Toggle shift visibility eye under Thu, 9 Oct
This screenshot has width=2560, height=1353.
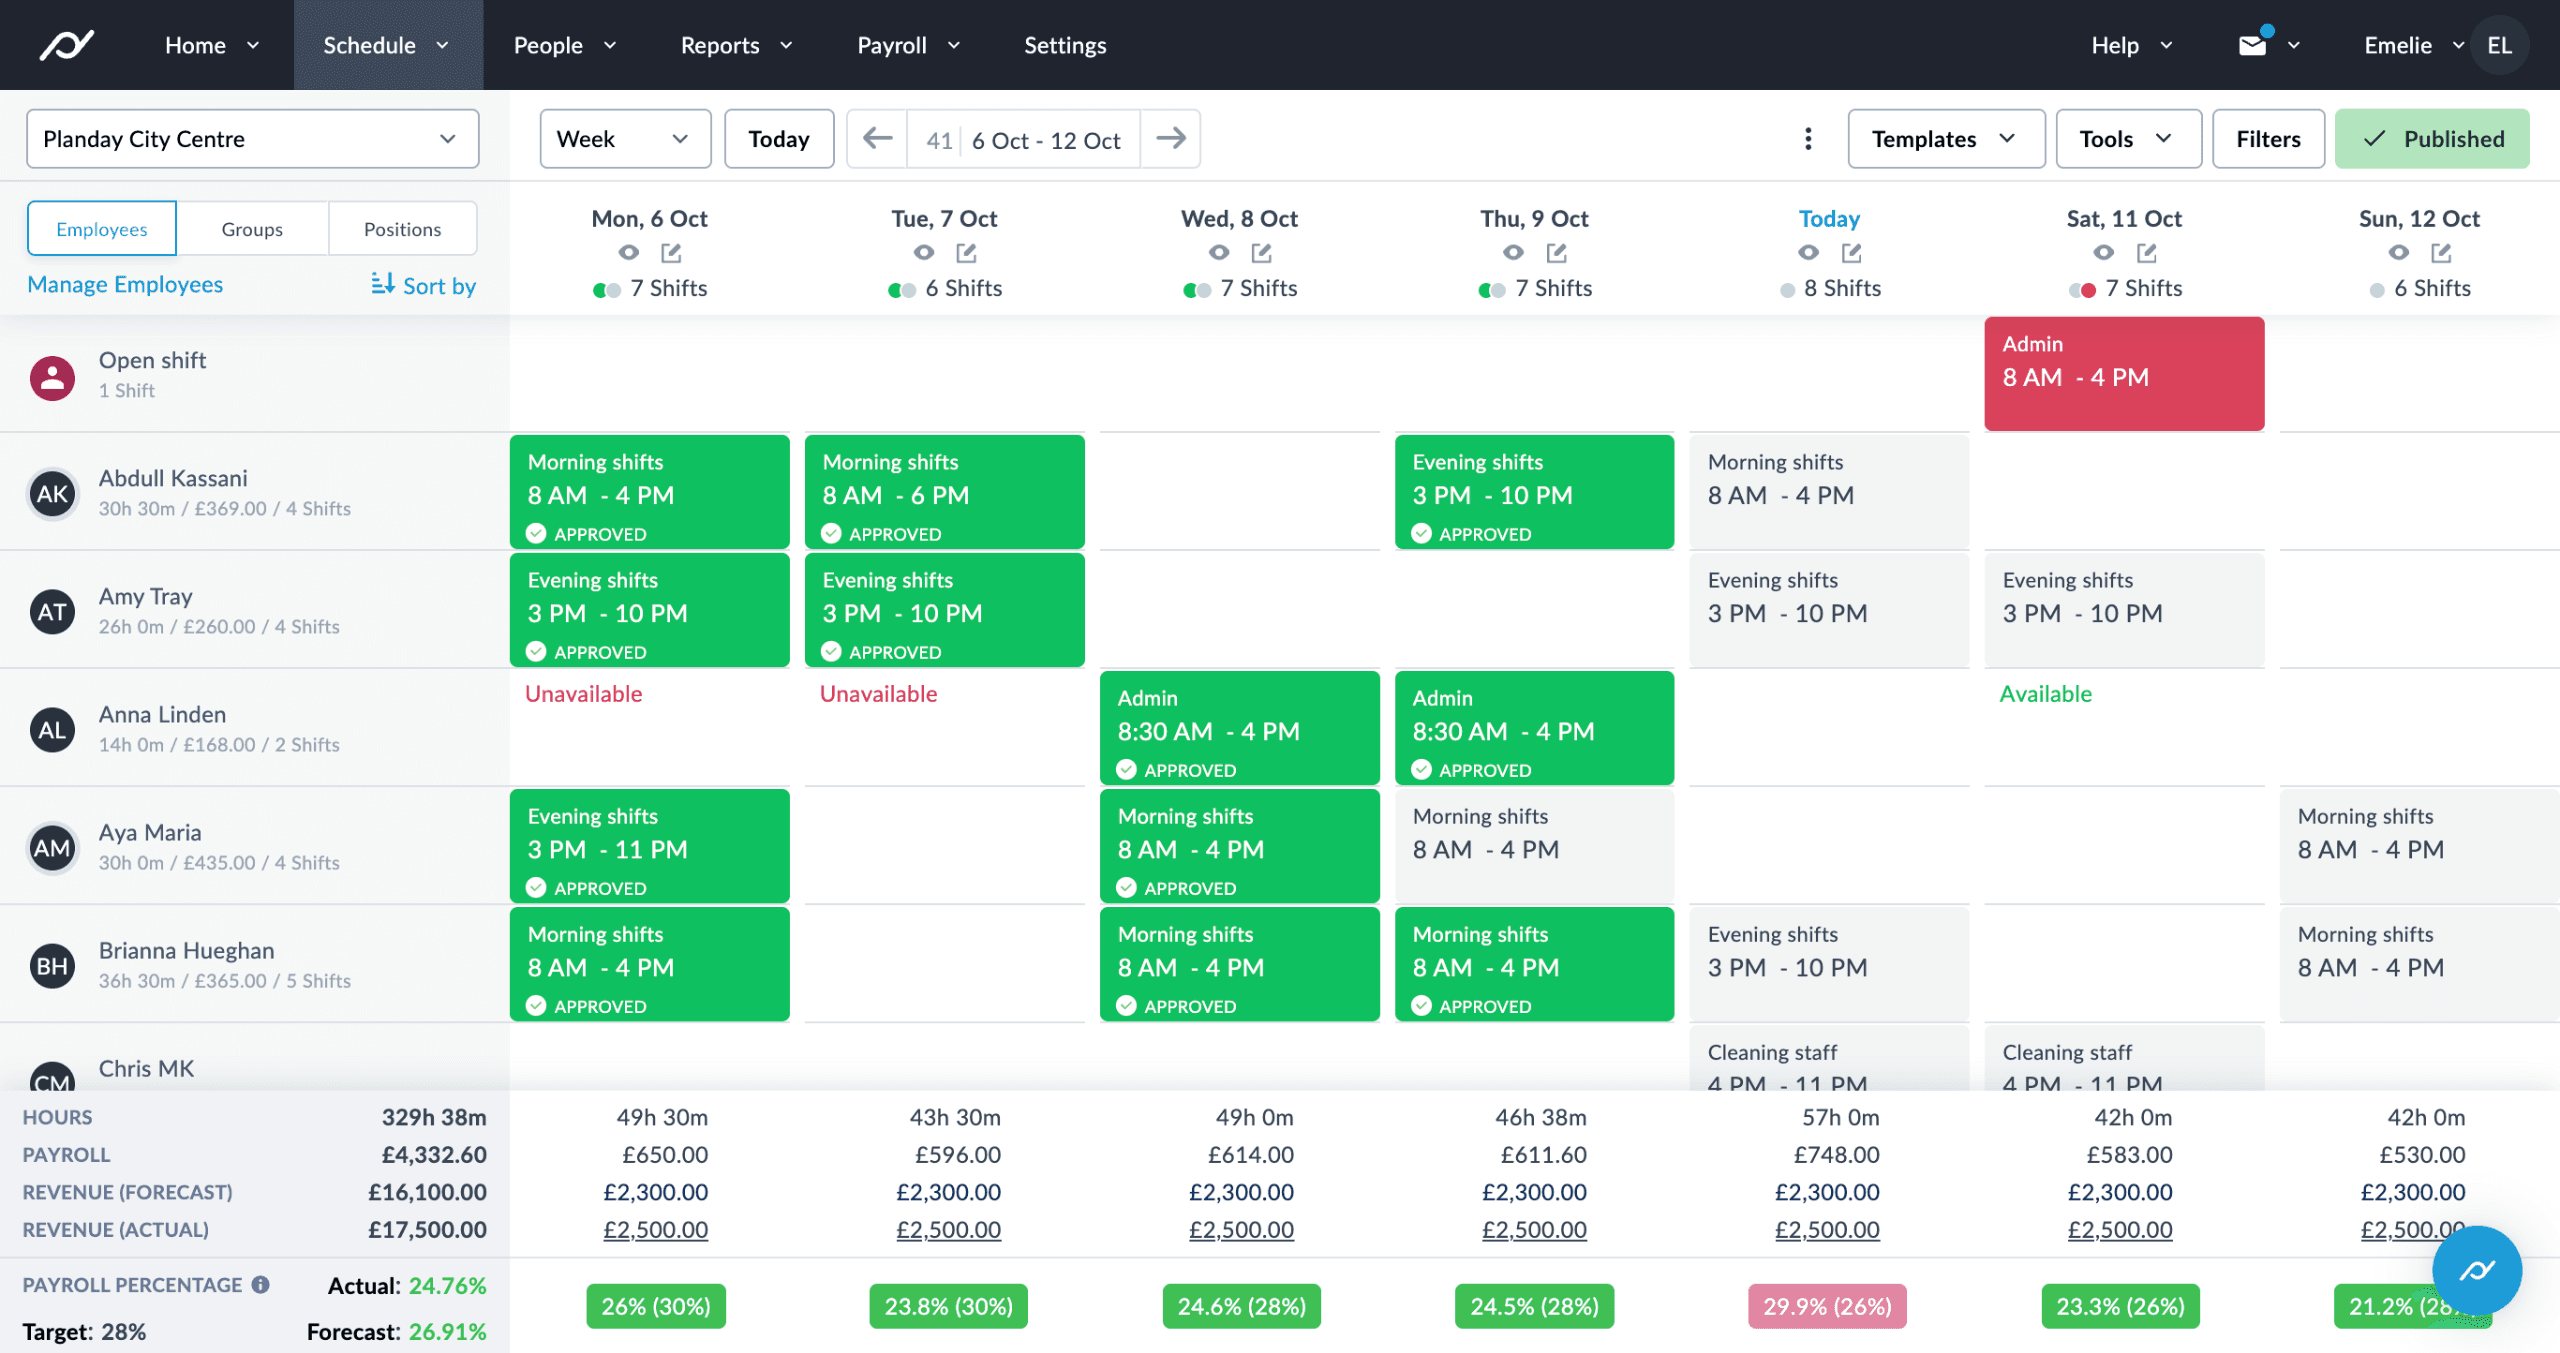[1513, 253]
